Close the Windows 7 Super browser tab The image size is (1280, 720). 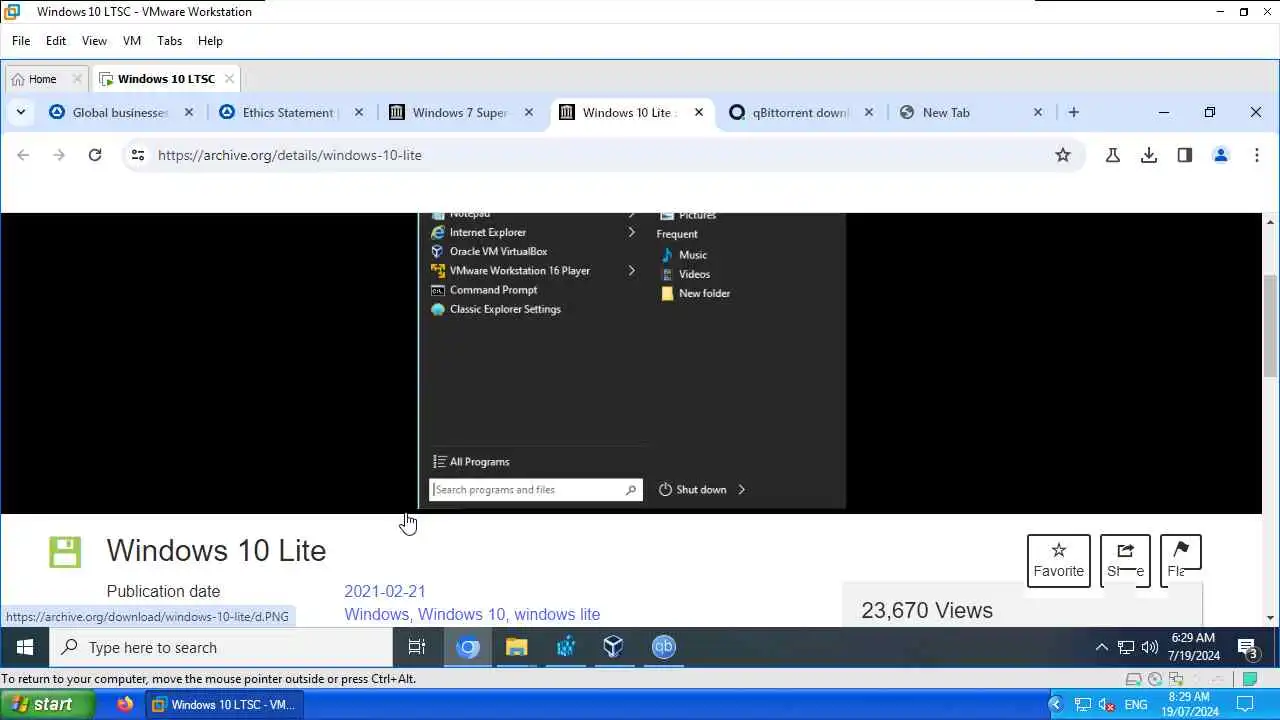pos(529,113)
